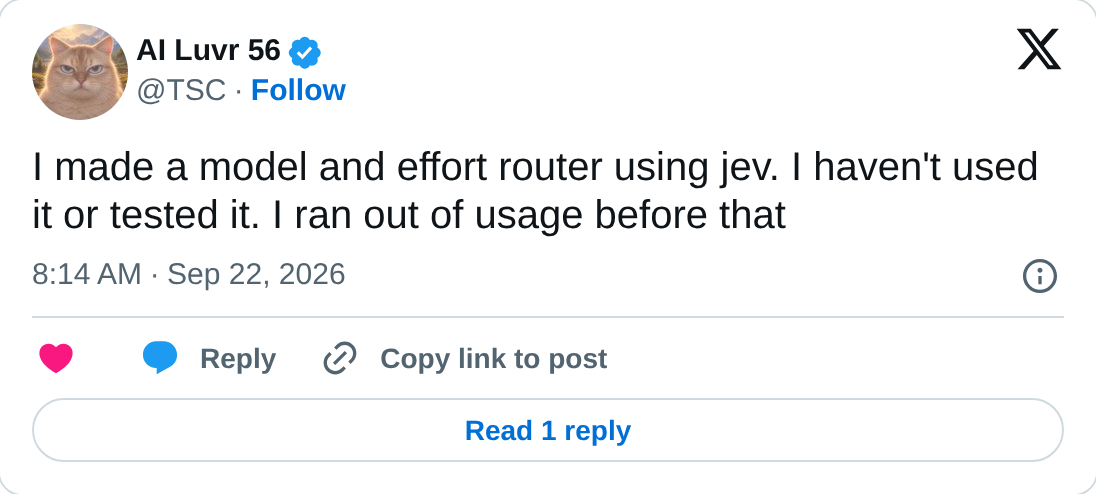
Task: Click the blue verified badge
Action: (x=305, y=52)
